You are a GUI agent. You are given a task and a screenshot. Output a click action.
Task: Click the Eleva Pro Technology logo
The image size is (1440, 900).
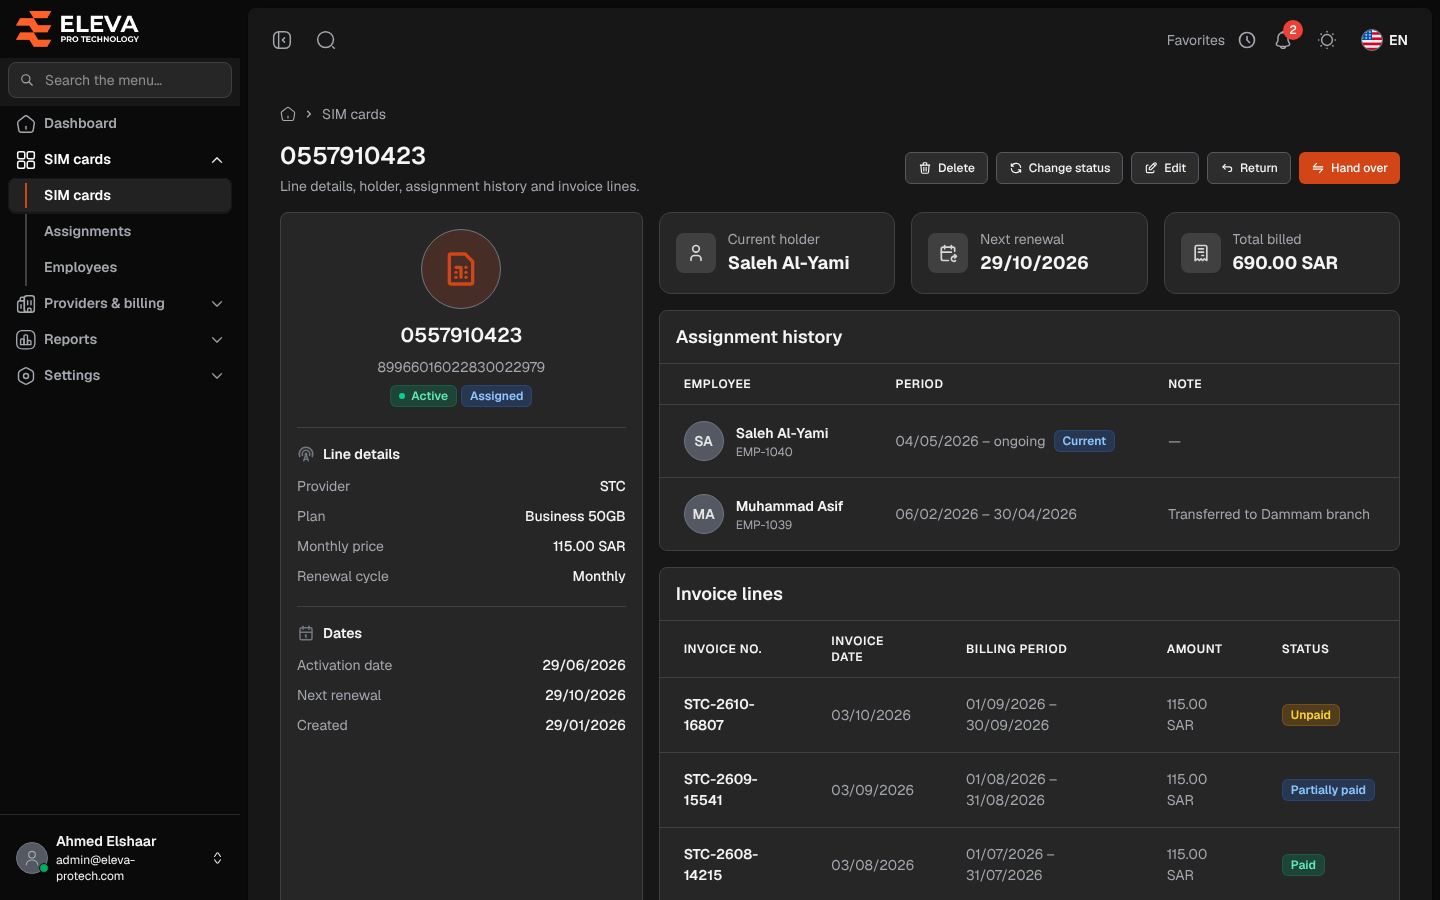tap(78, 29)
